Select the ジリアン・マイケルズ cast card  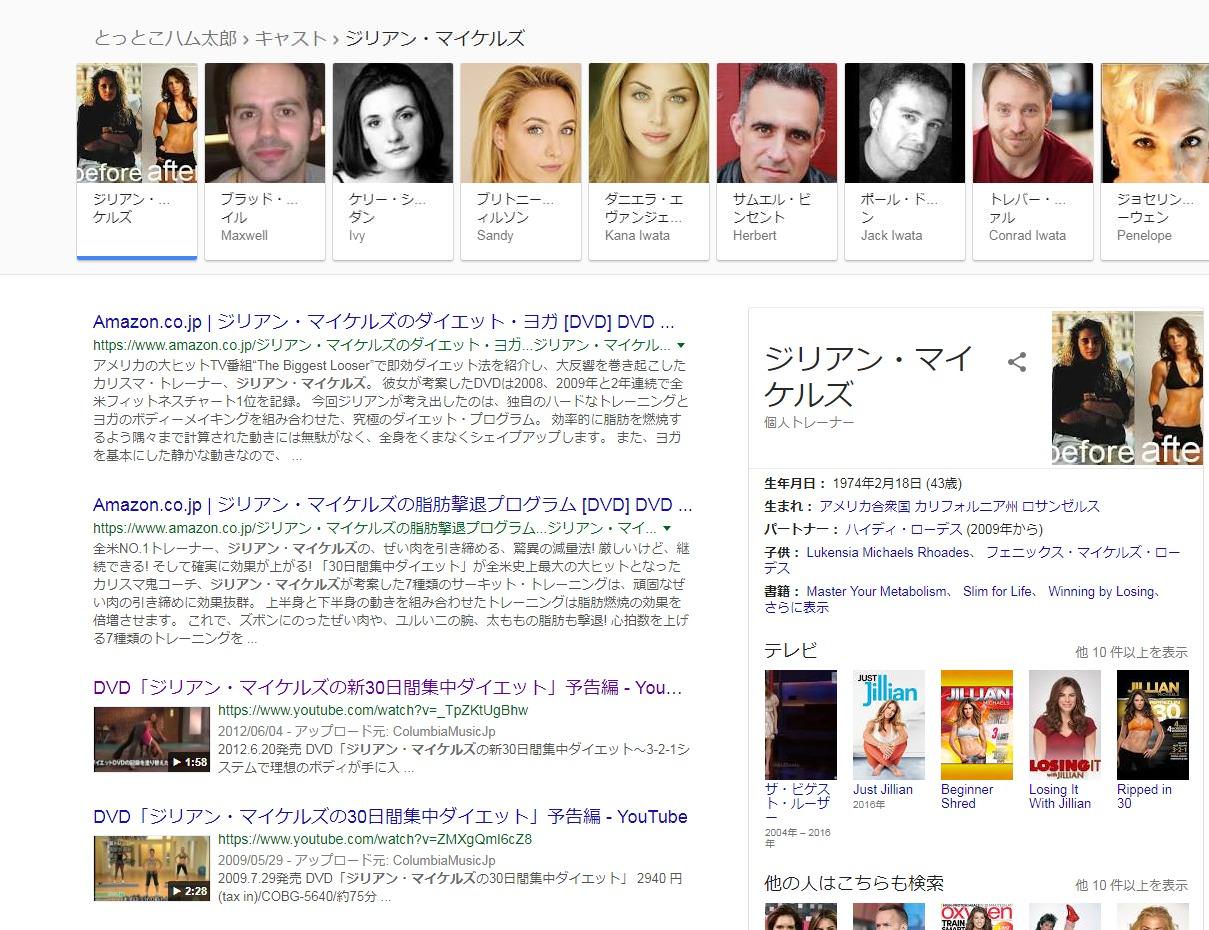coord(137,161)
